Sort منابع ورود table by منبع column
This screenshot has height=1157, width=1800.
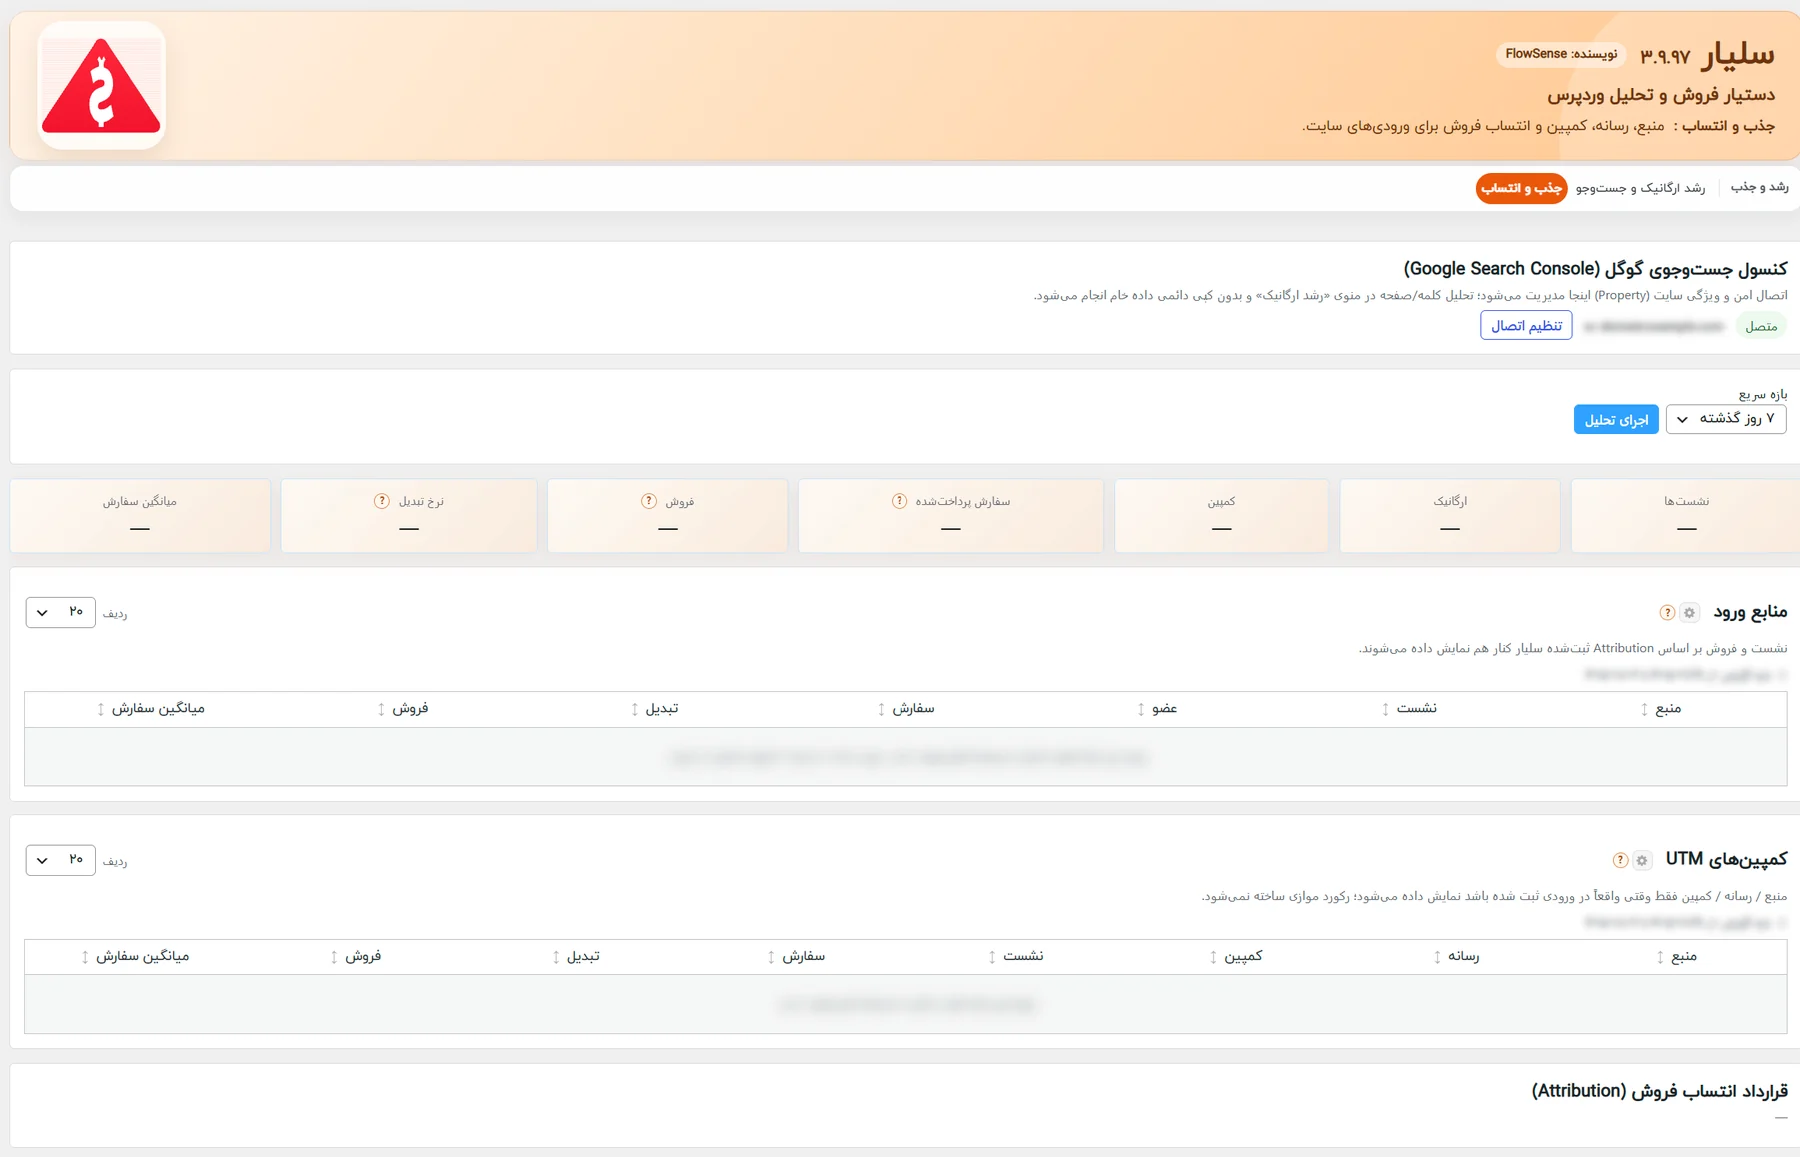(x=1661, y=709)
